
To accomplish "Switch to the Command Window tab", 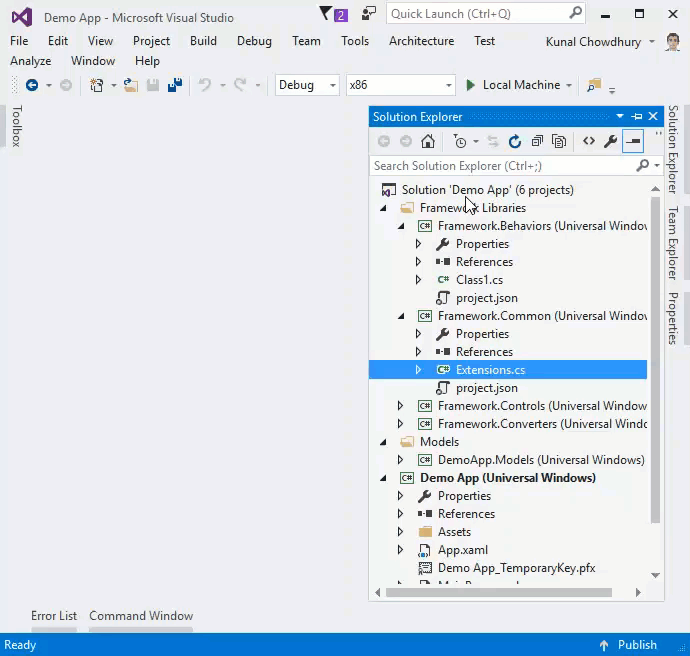I will tap(141, 616).
